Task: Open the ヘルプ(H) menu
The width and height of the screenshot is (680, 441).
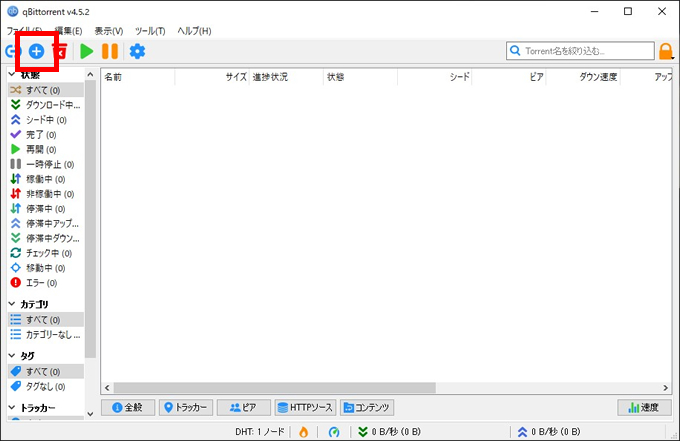Action: tap(194, 31)
